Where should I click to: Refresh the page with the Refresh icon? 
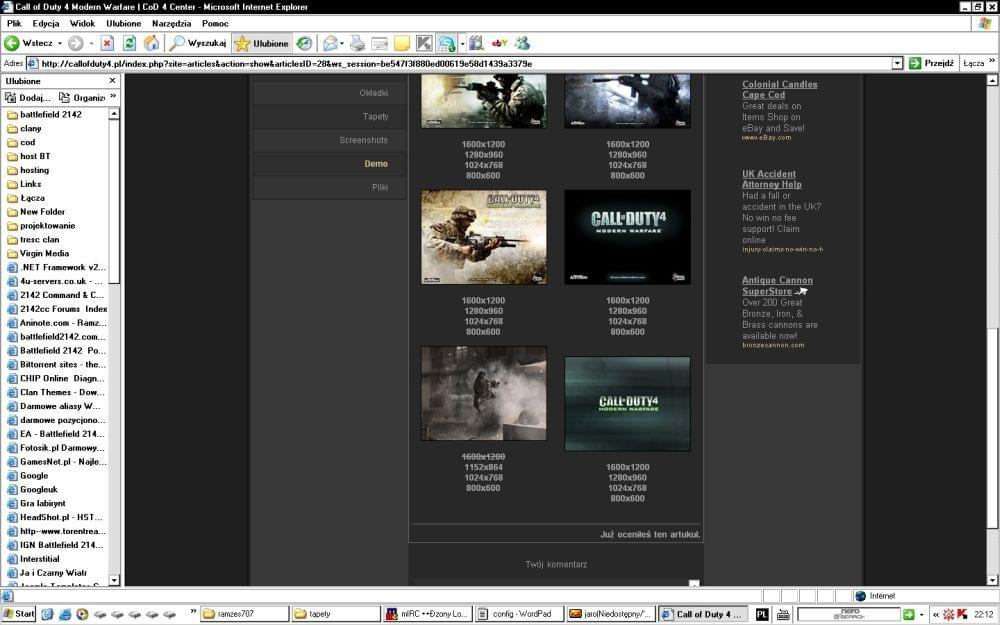click(x=129, y=43)
